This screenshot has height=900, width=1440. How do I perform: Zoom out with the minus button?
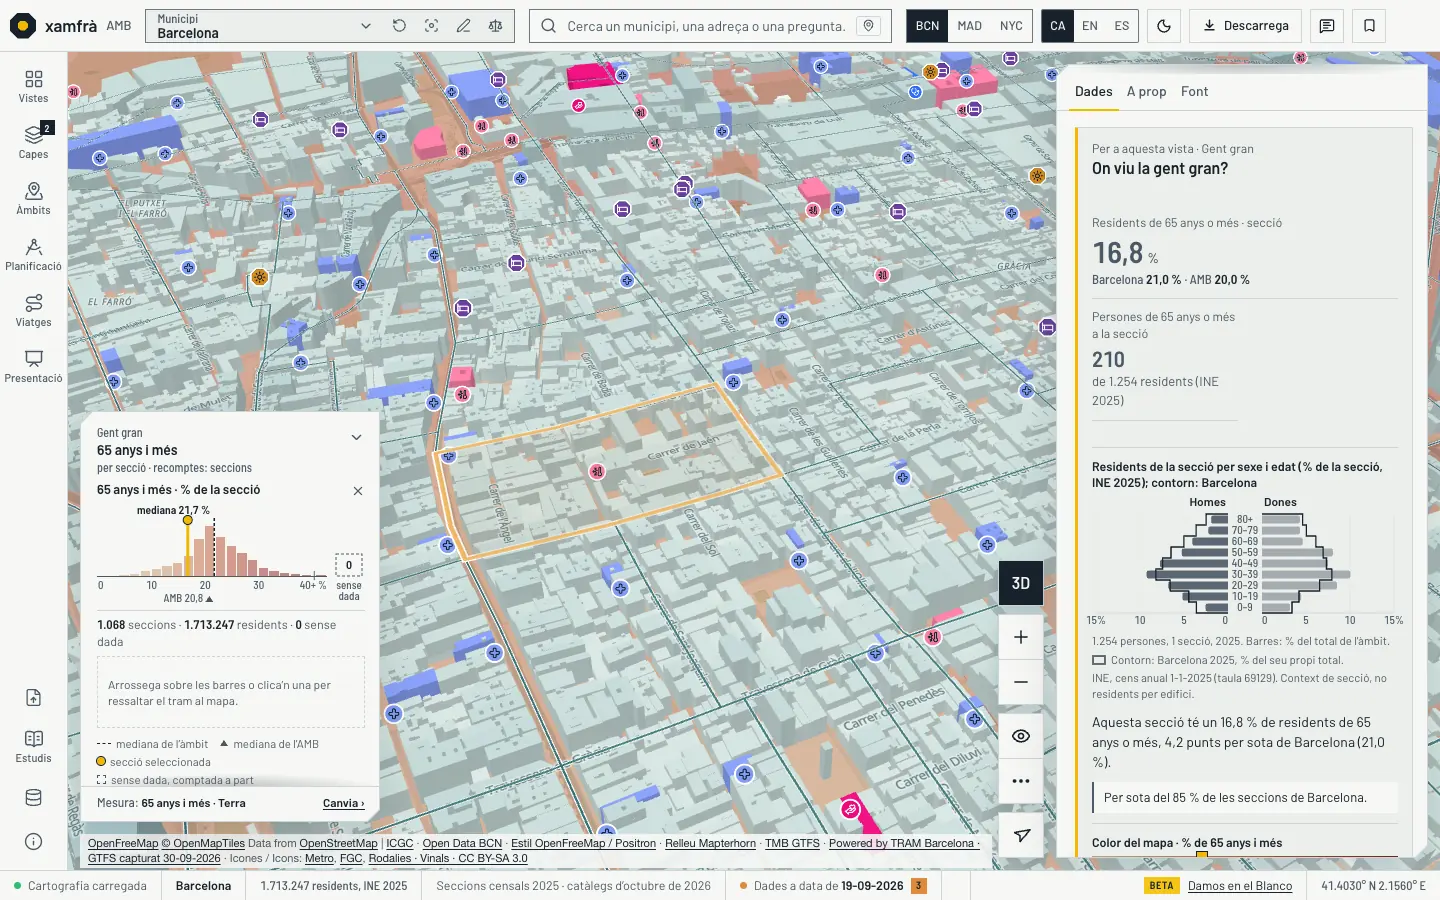[1021, 682]
